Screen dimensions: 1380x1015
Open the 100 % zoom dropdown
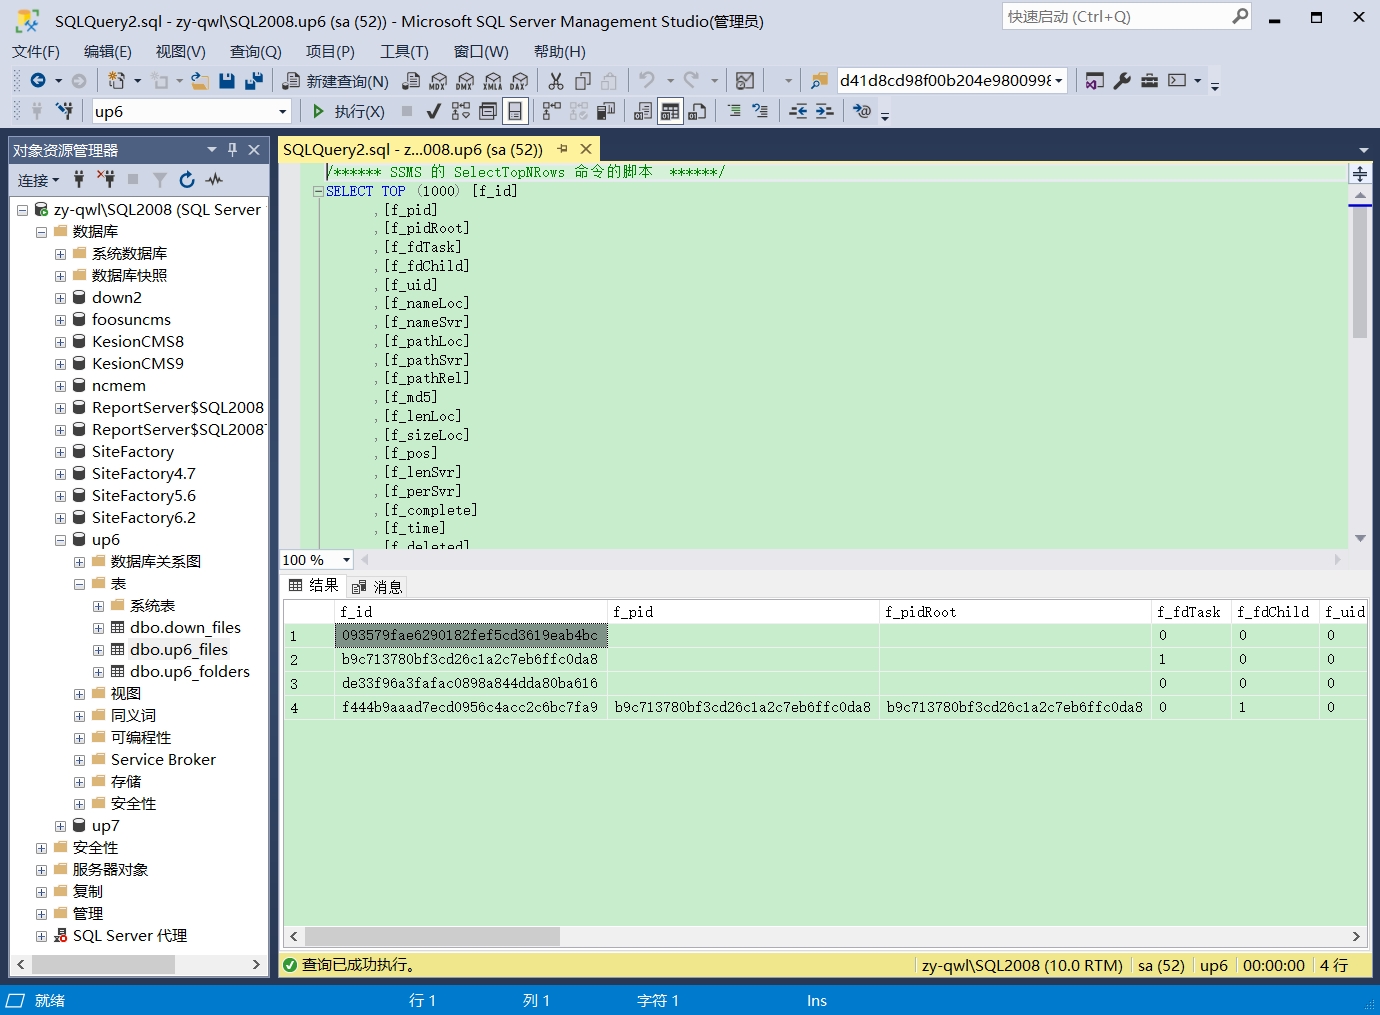(x=346, y=560)
